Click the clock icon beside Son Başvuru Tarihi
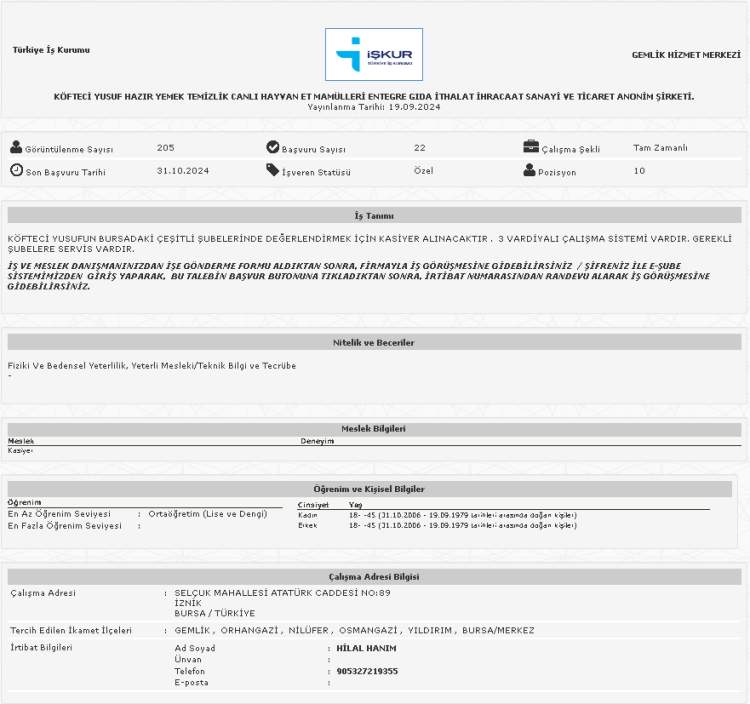Viewport: 750px width, 704px height. pyautogui.click(x=16, y=170)
